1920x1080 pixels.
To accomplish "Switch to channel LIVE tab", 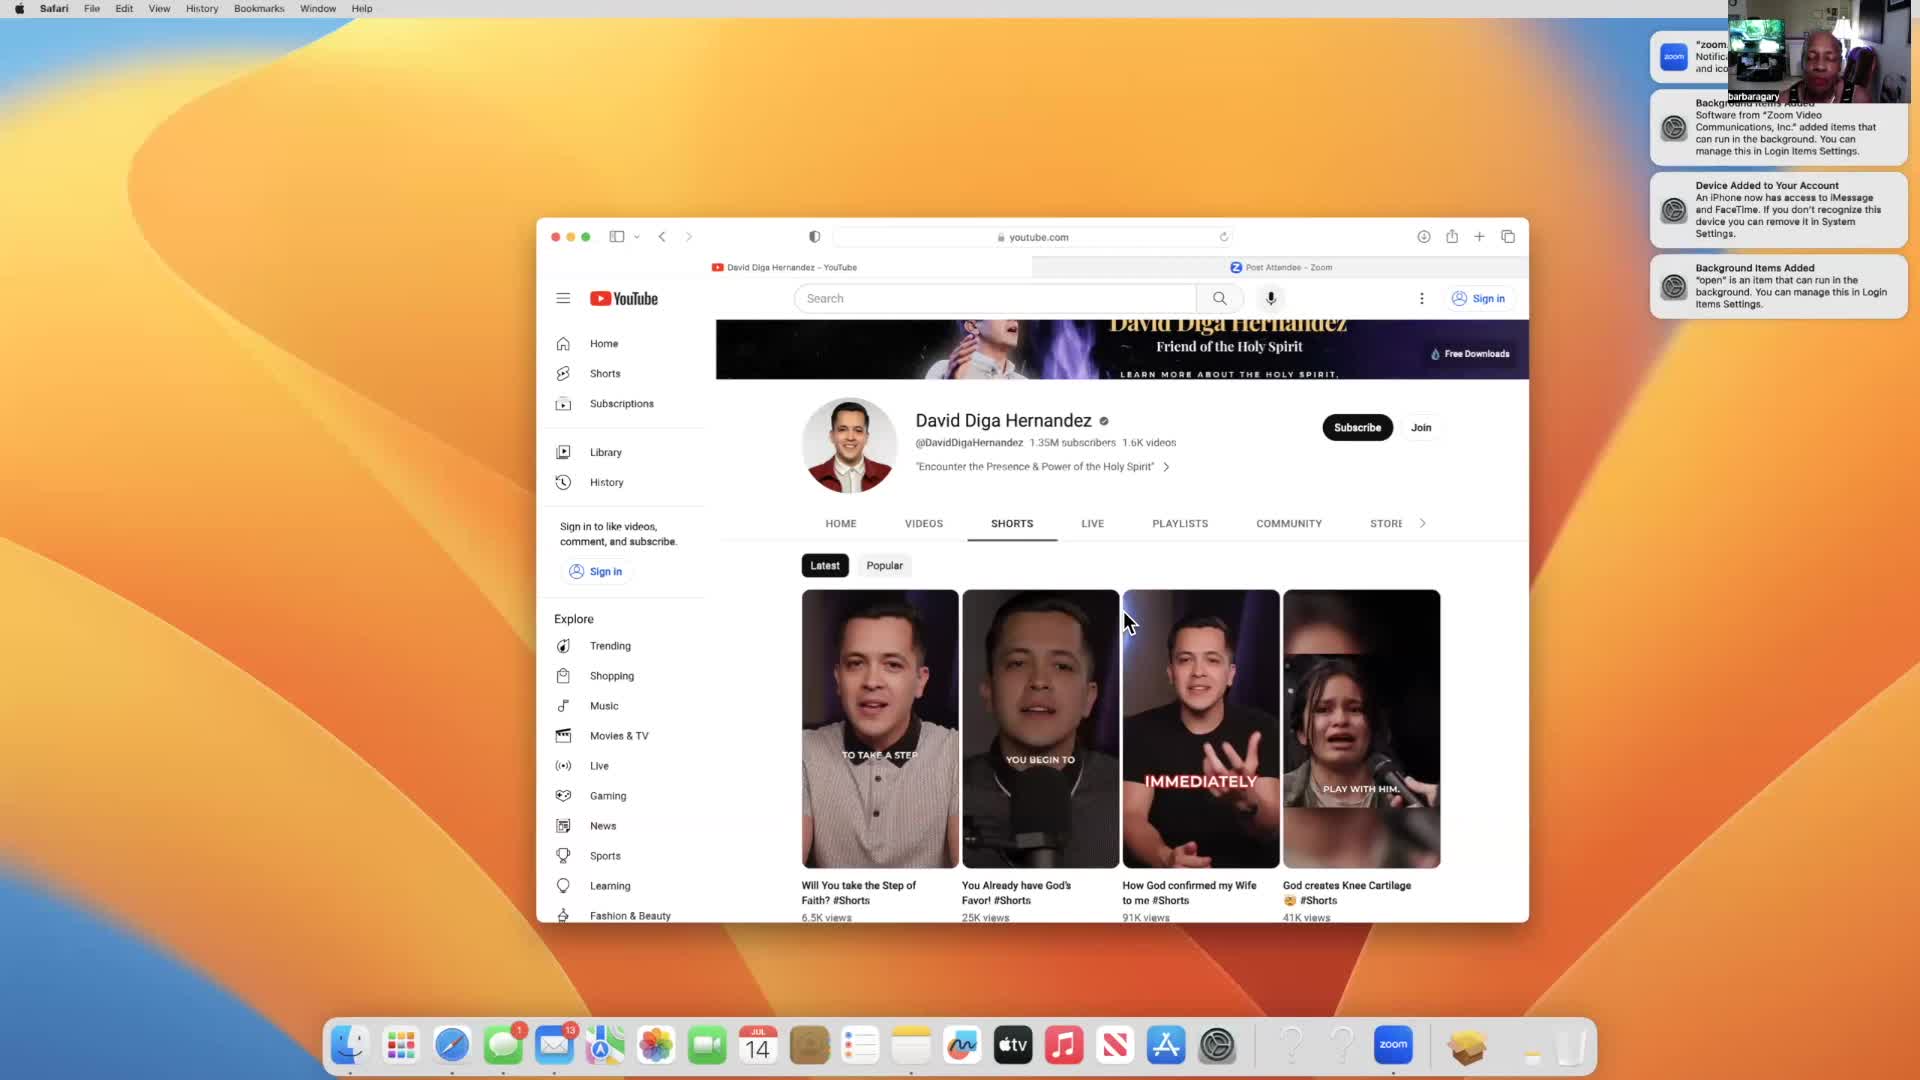I will pyautogui.click(x=1093, y=524).
